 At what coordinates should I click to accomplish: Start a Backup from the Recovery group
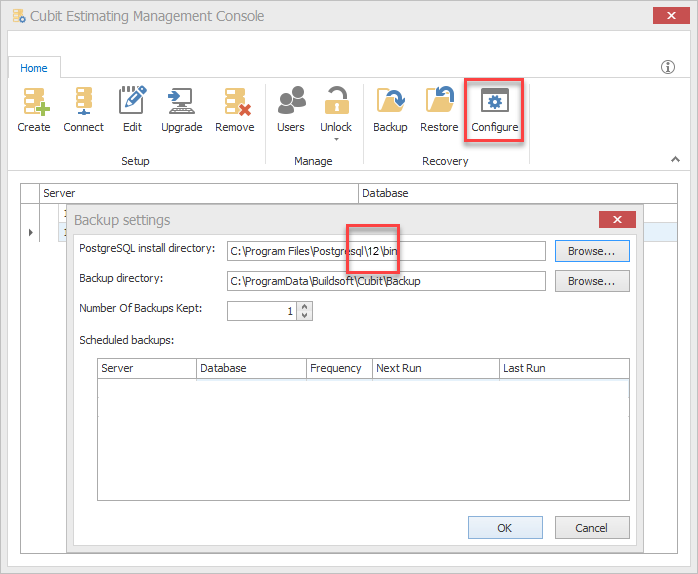390,110
